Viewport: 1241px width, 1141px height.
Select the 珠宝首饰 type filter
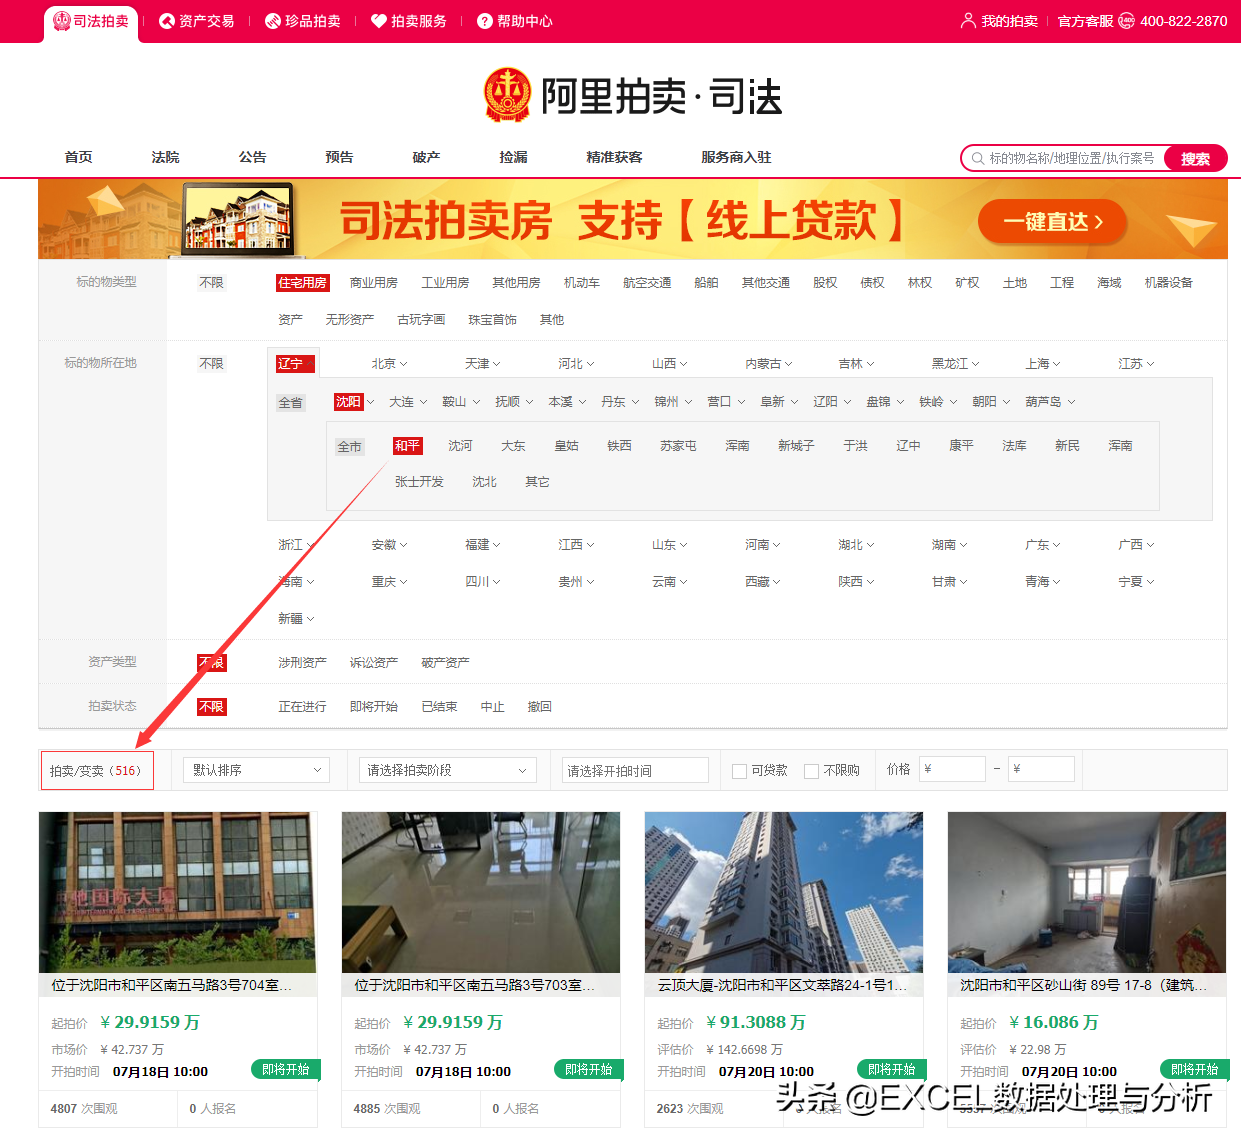pyautogui.click(x=492, y=320)
